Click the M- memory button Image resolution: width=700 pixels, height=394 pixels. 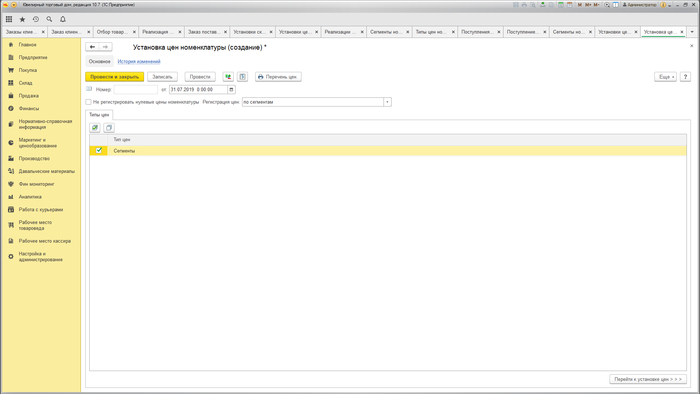tap(596, 5)
